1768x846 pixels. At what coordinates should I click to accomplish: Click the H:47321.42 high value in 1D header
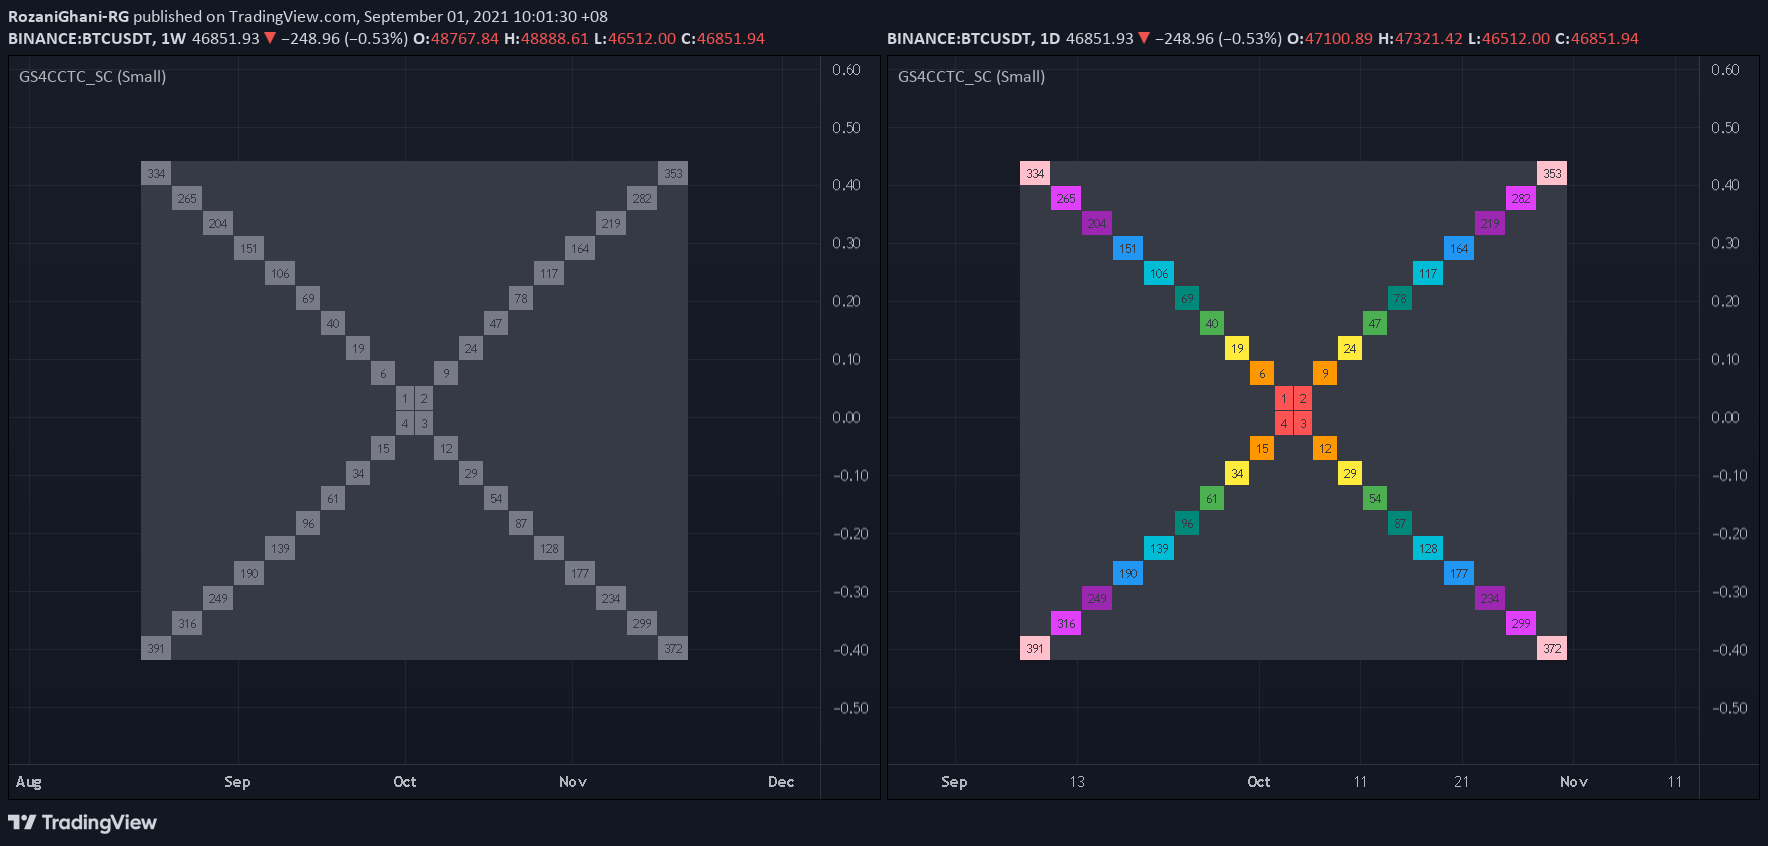point(1421,38)
